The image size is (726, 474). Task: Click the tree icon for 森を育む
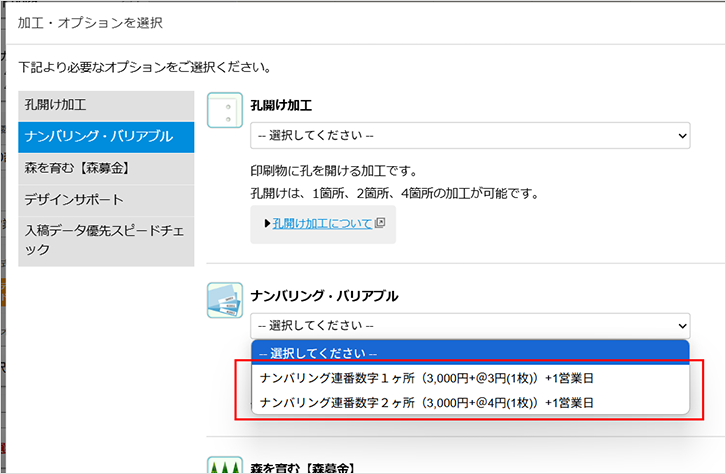coord(225,465)
